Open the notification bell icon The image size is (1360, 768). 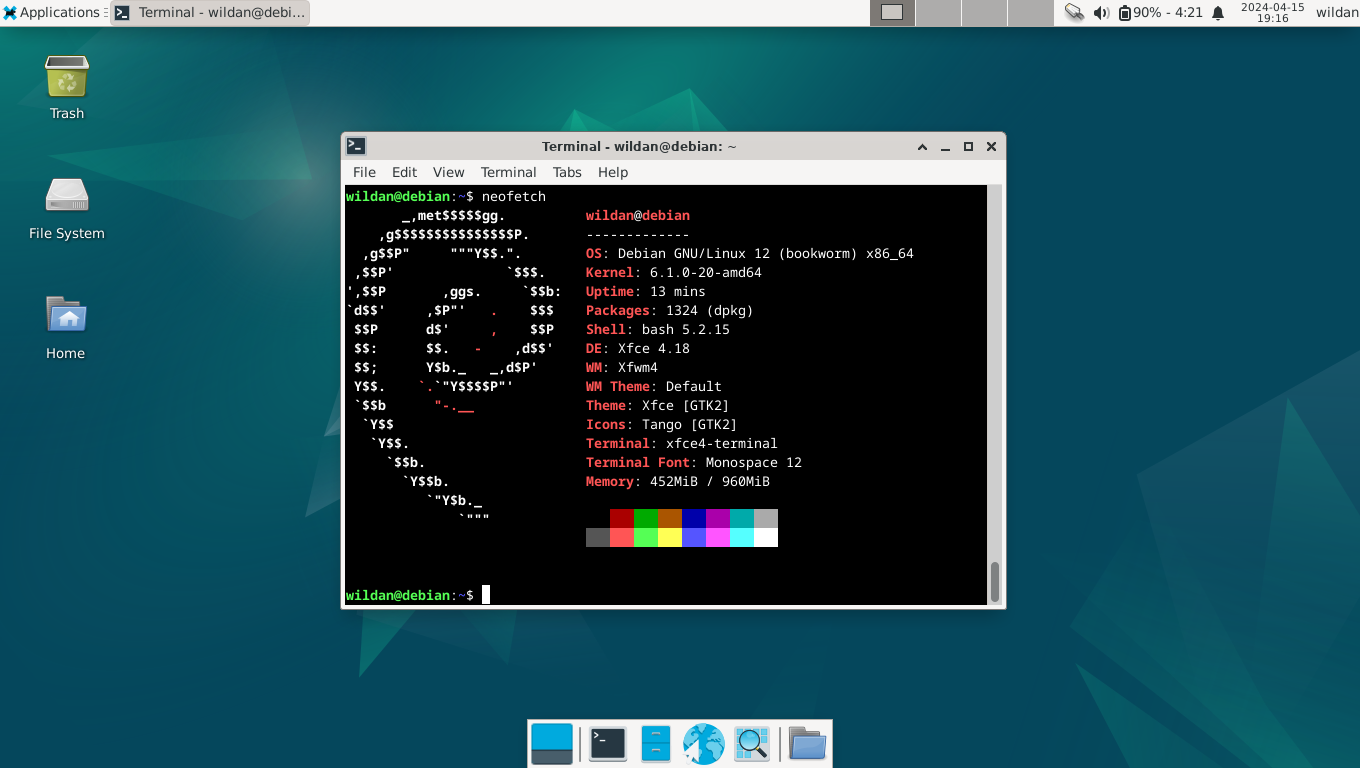pyautogui.click(x=1218, y=13)
